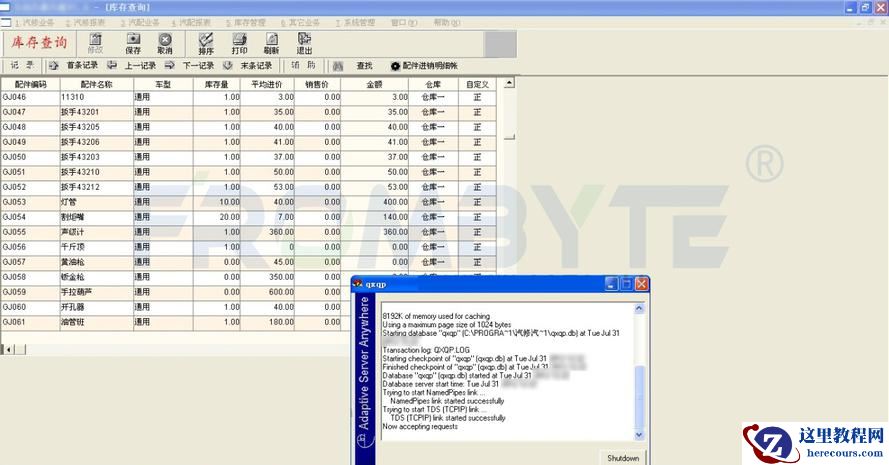Click the 自定义 column header
889x465 pixels.
477,84
